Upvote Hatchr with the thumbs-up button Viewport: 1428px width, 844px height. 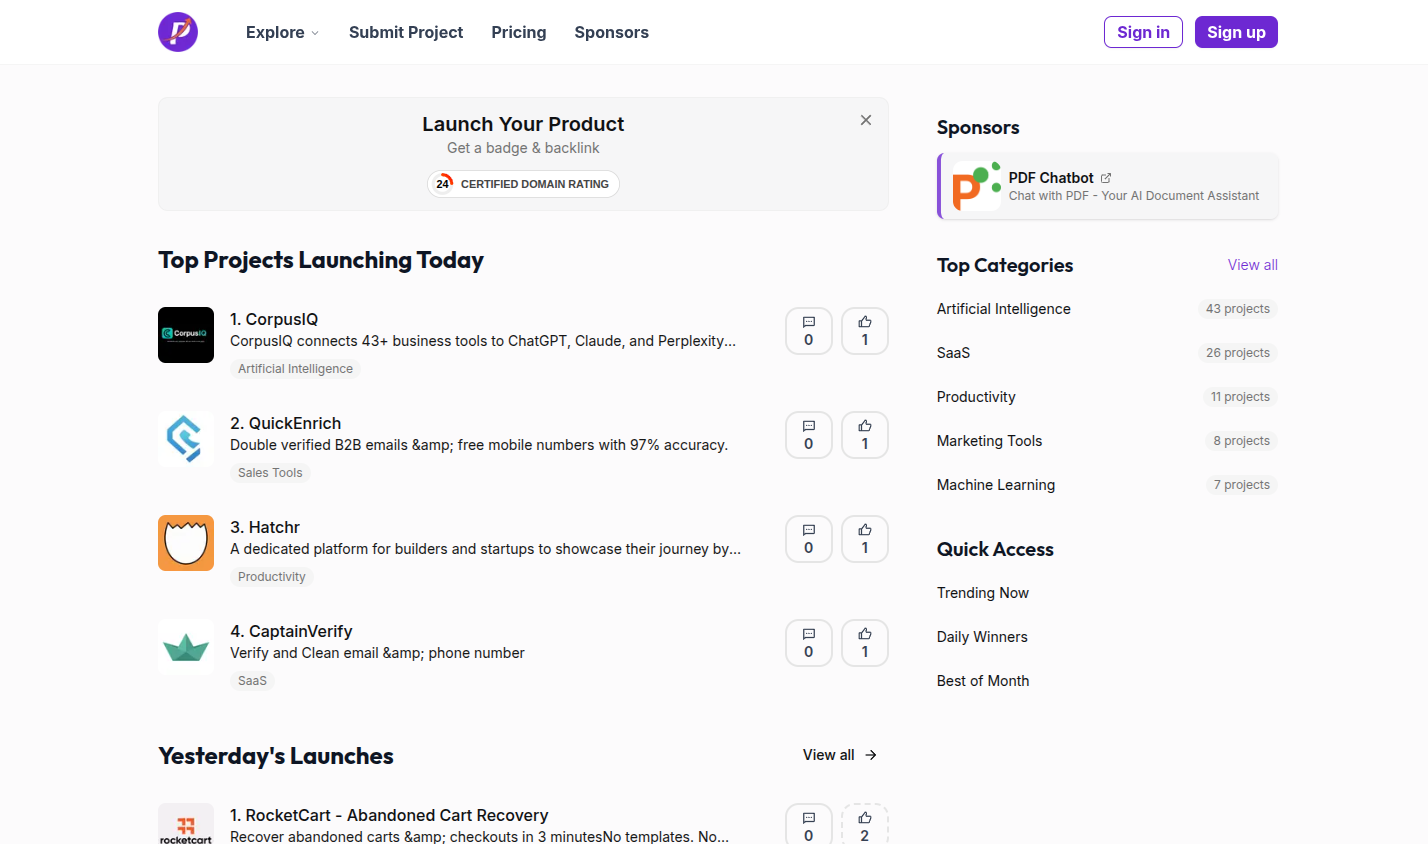click(x=865, y=539)
